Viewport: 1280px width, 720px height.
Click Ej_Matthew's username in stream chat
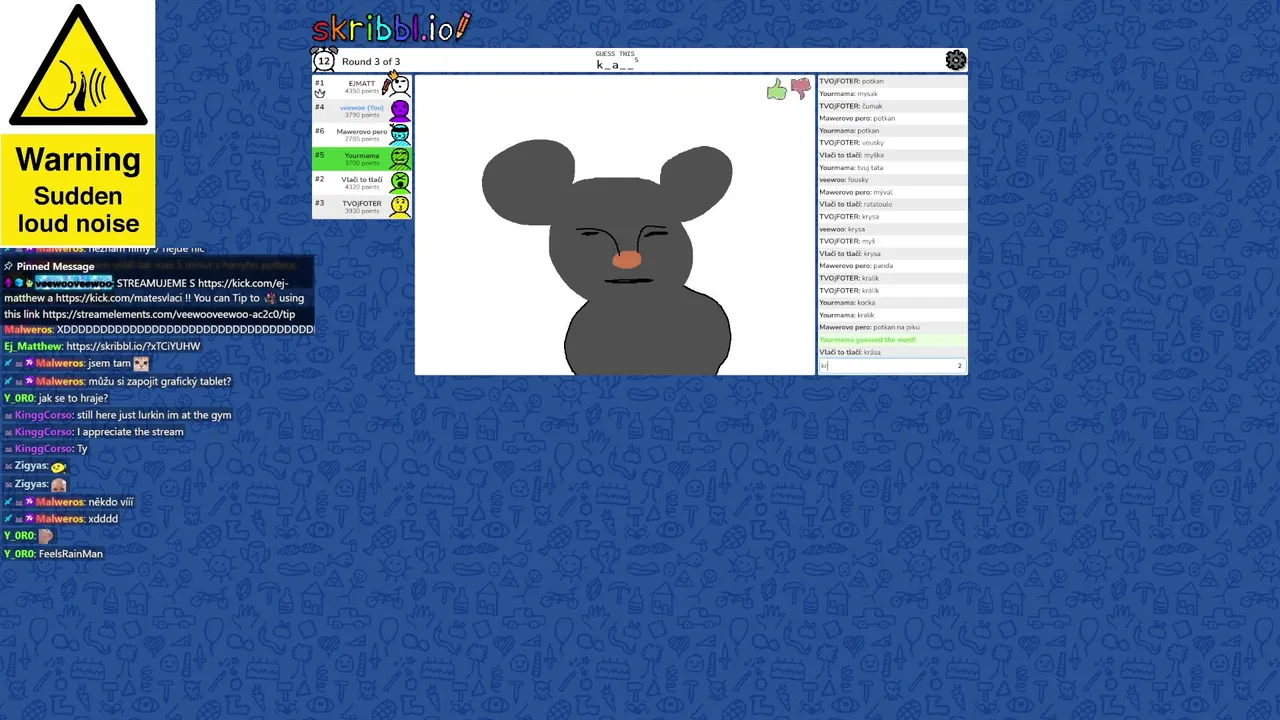(32, 346)
